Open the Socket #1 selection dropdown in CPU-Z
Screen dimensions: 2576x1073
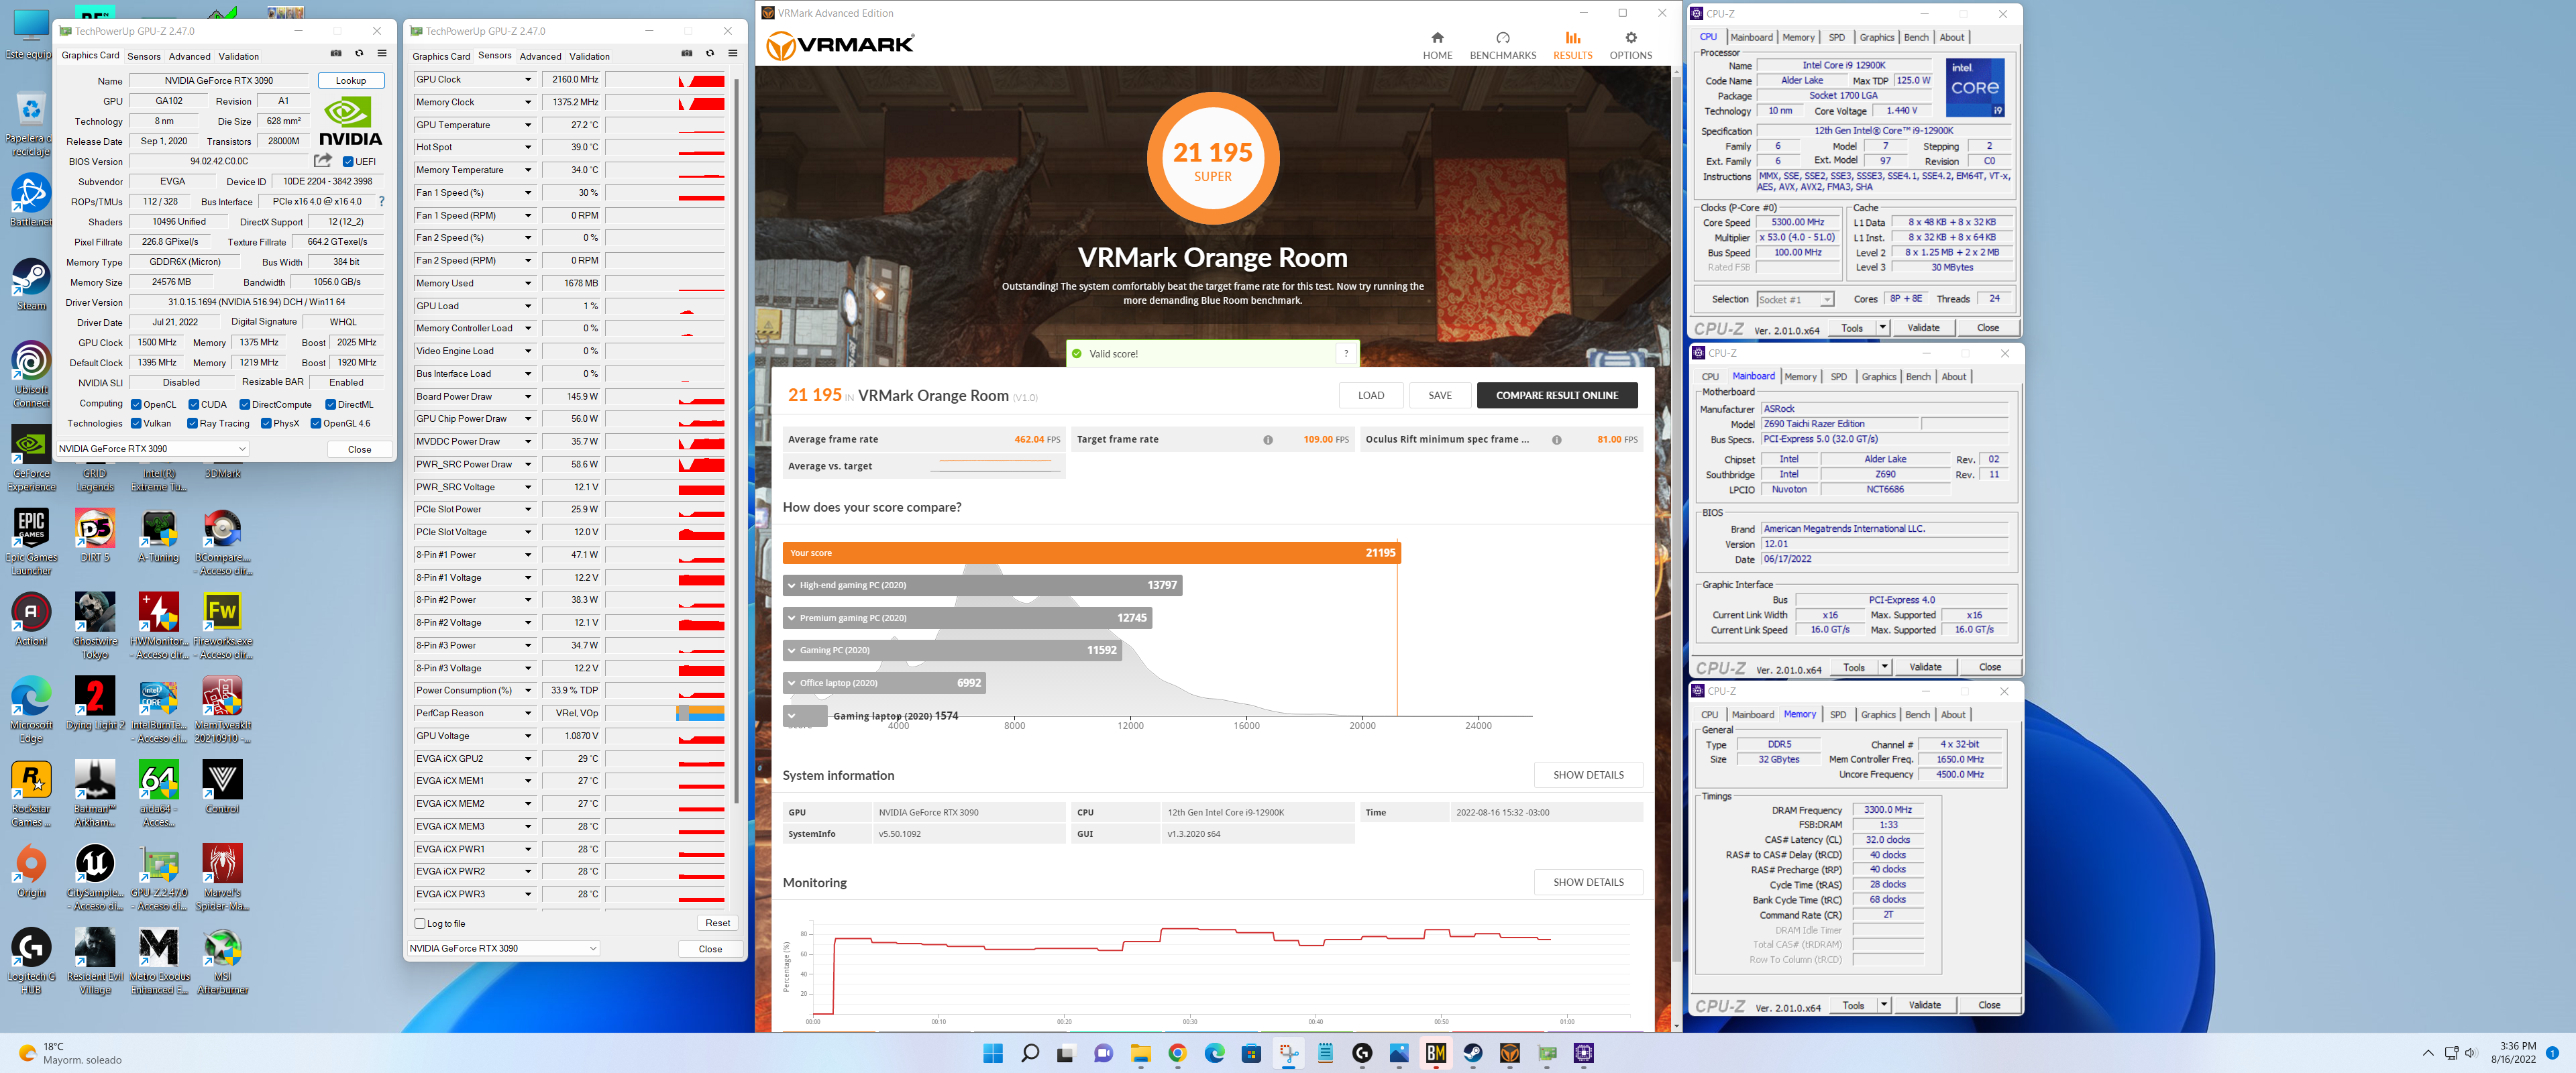(x=1795, y=300)
